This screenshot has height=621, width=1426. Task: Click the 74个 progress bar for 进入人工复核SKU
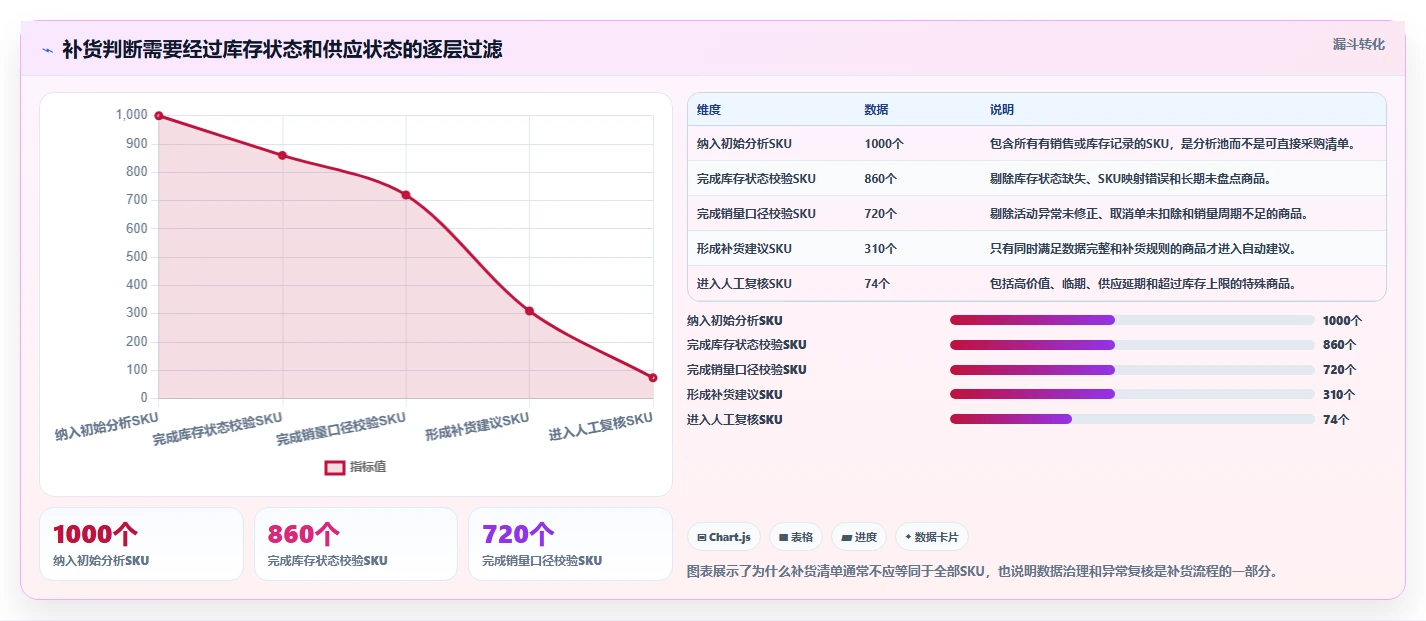click(x=1132, y=419)
